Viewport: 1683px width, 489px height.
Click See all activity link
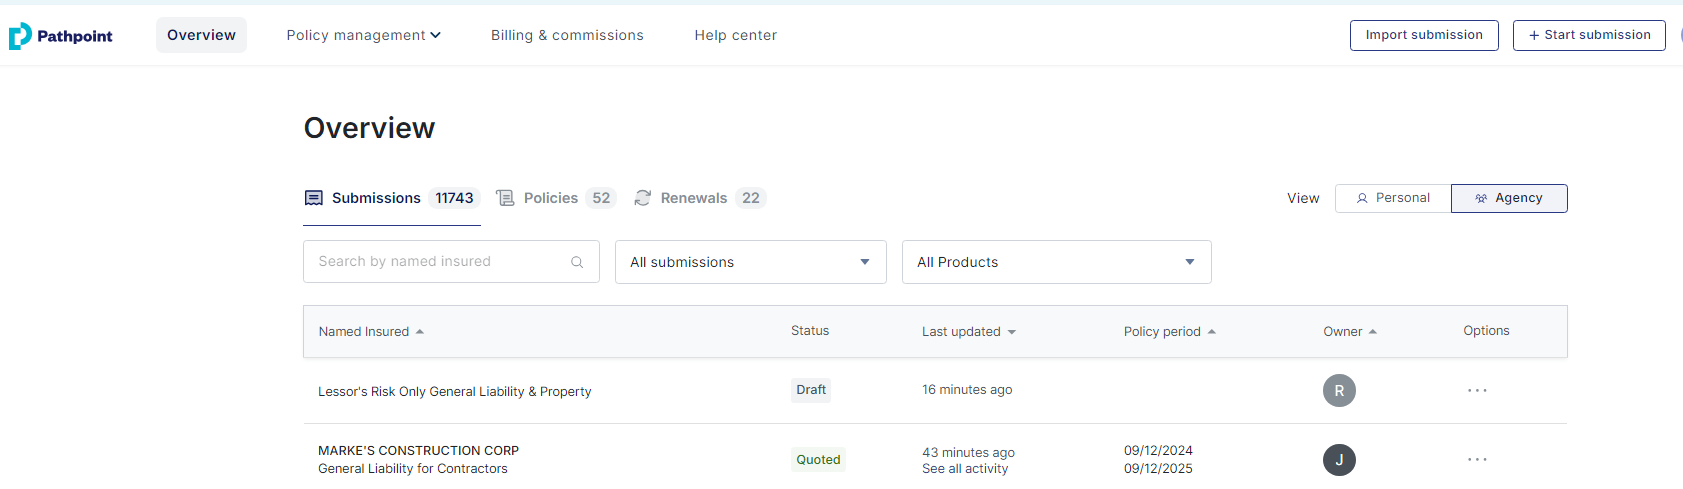[965, 469]
